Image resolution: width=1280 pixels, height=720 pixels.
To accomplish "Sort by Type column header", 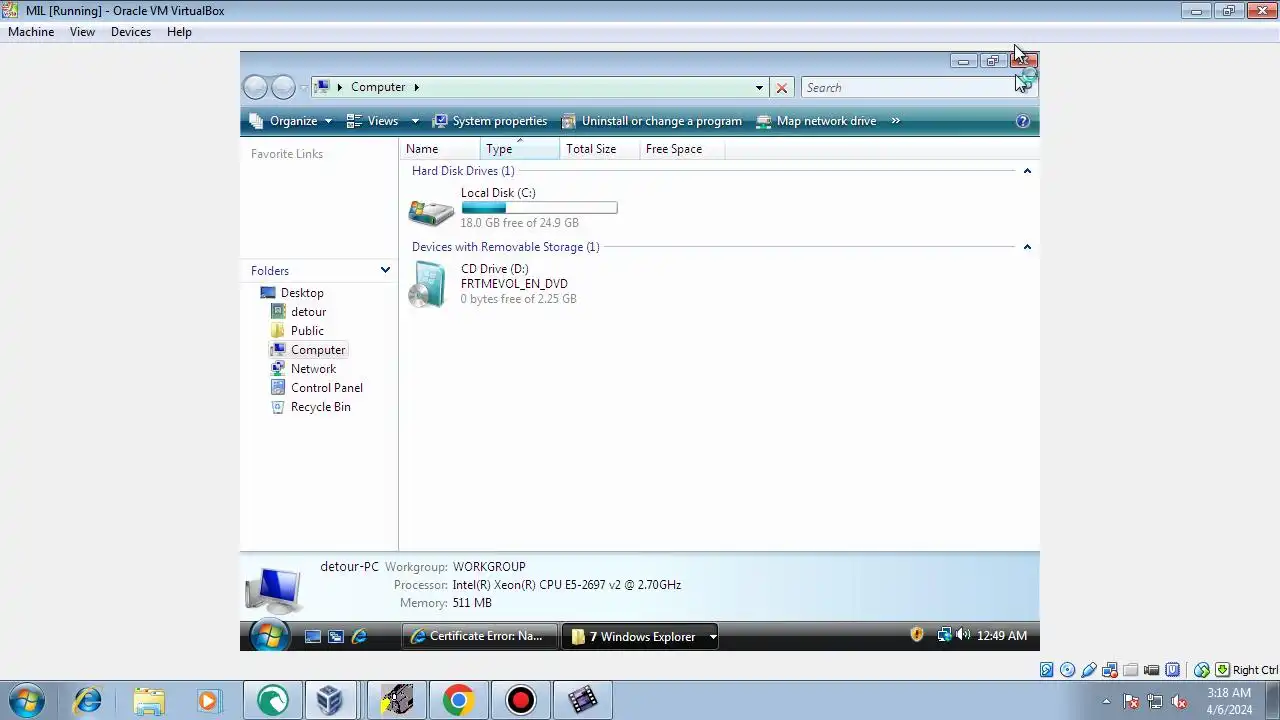I will 520,149.
